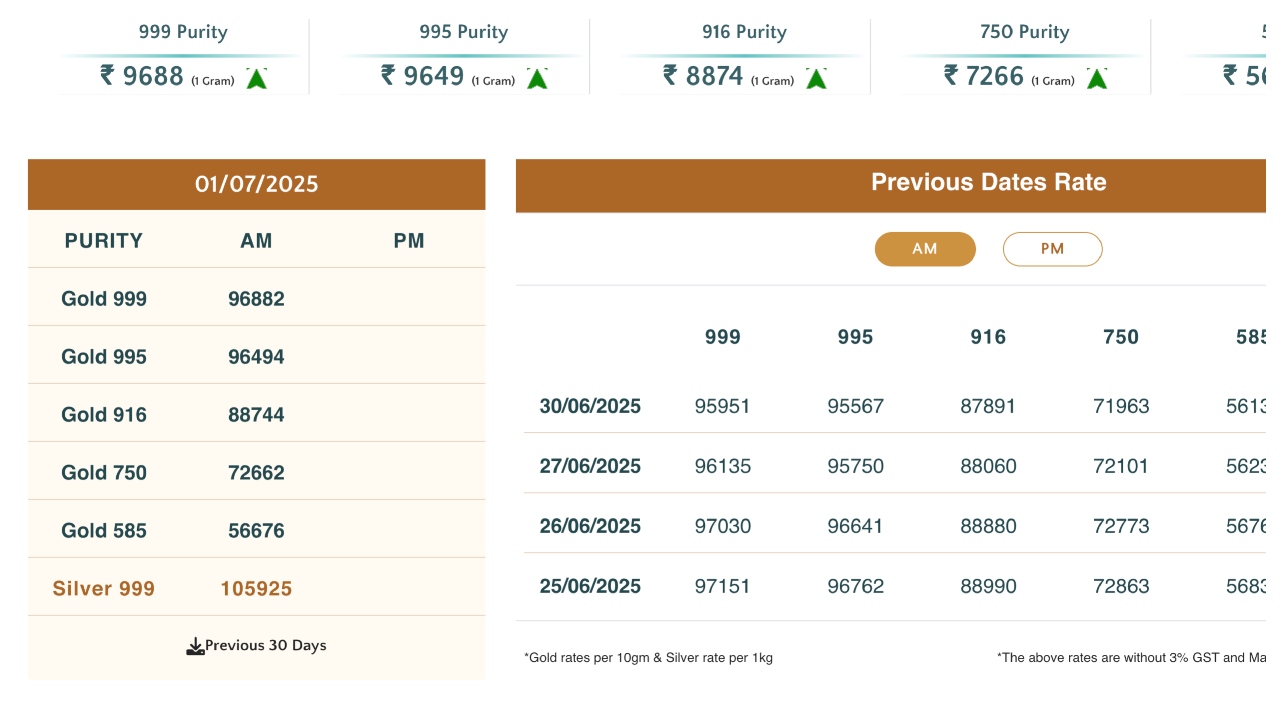Click the 27/06/2025 date cell
Image resolution: width=1280 pixels, height=720 pixels.
click(x=590, y=466)
